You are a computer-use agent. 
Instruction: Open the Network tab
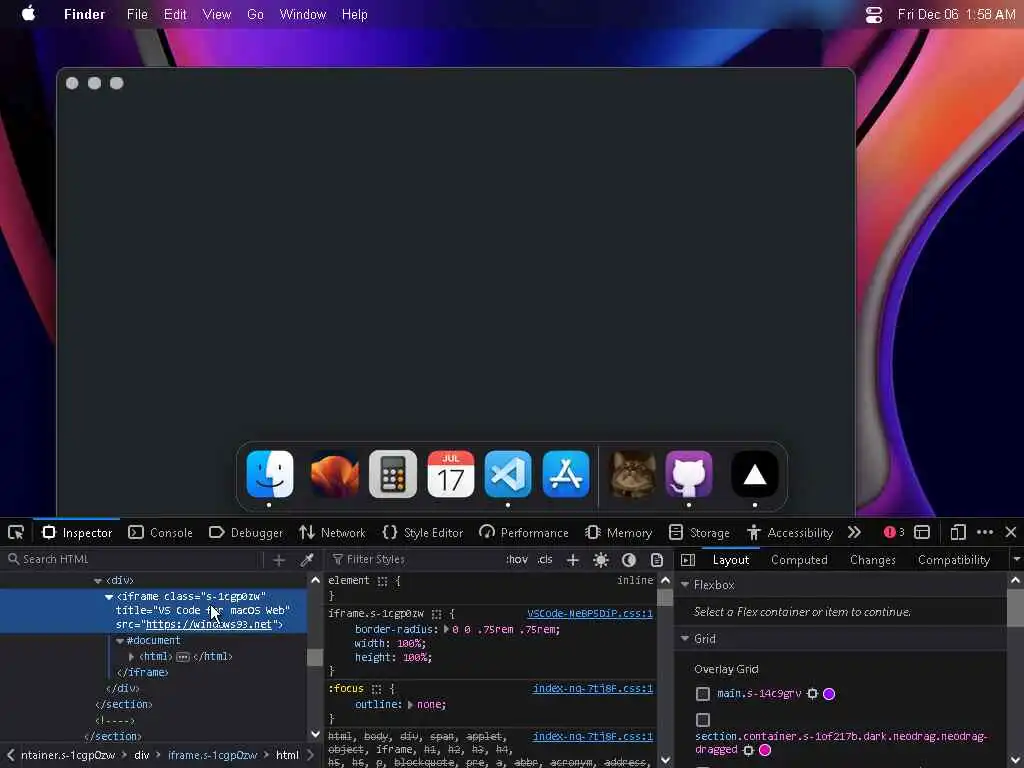click(x=332, y=532)
